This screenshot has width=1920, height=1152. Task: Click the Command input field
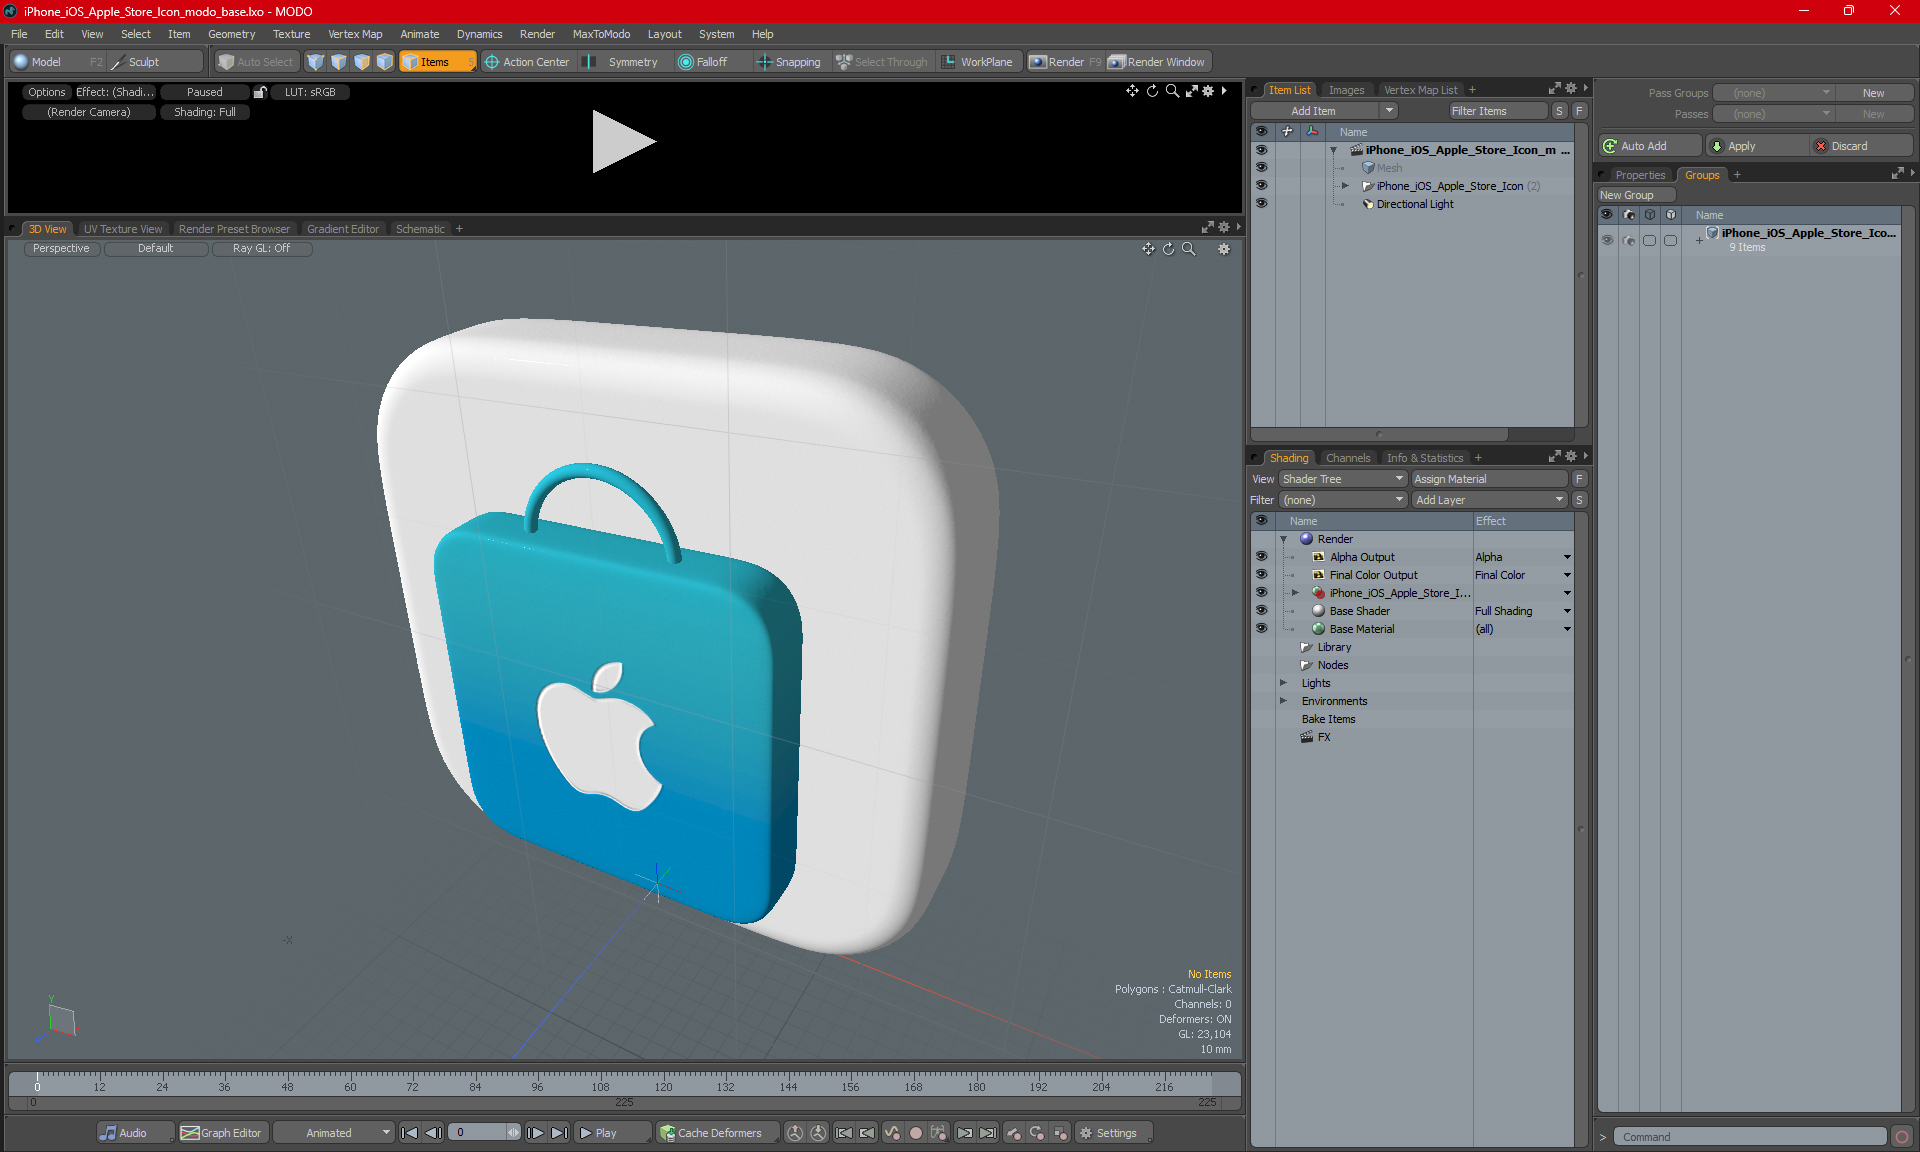pyautogui.click(x=1752, y=1137)
